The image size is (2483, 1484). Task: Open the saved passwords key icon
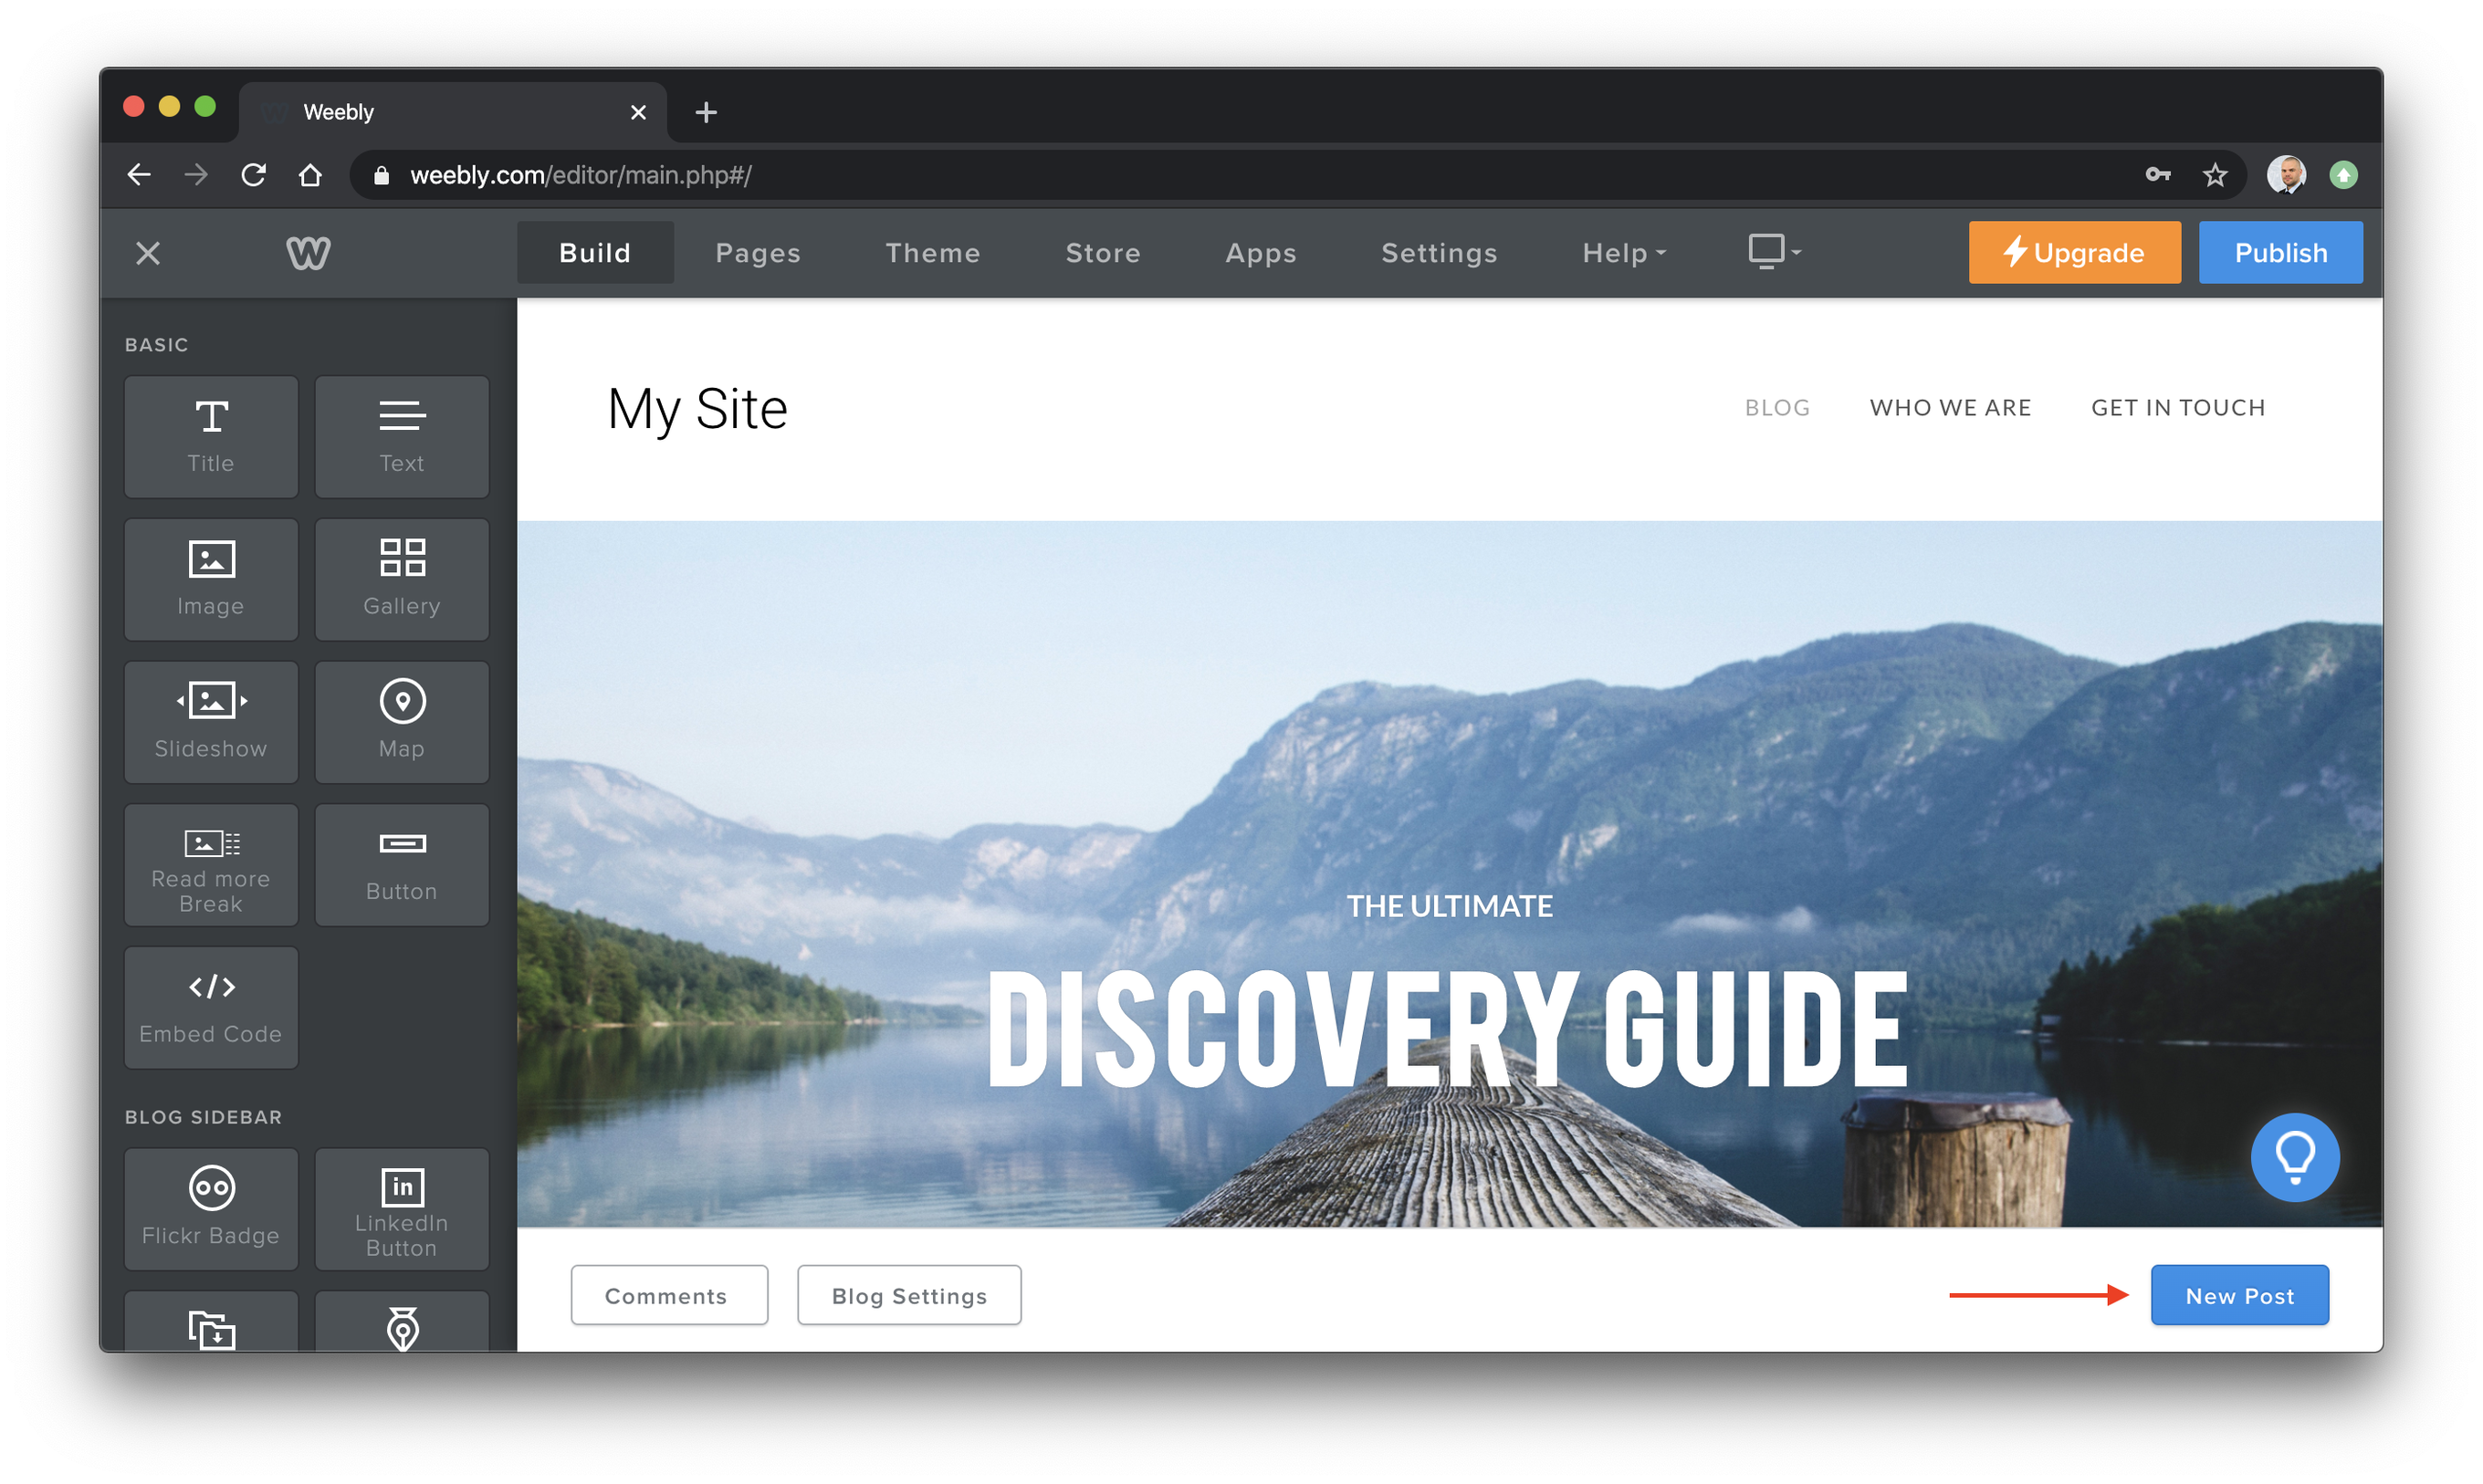coord(2157,175)
